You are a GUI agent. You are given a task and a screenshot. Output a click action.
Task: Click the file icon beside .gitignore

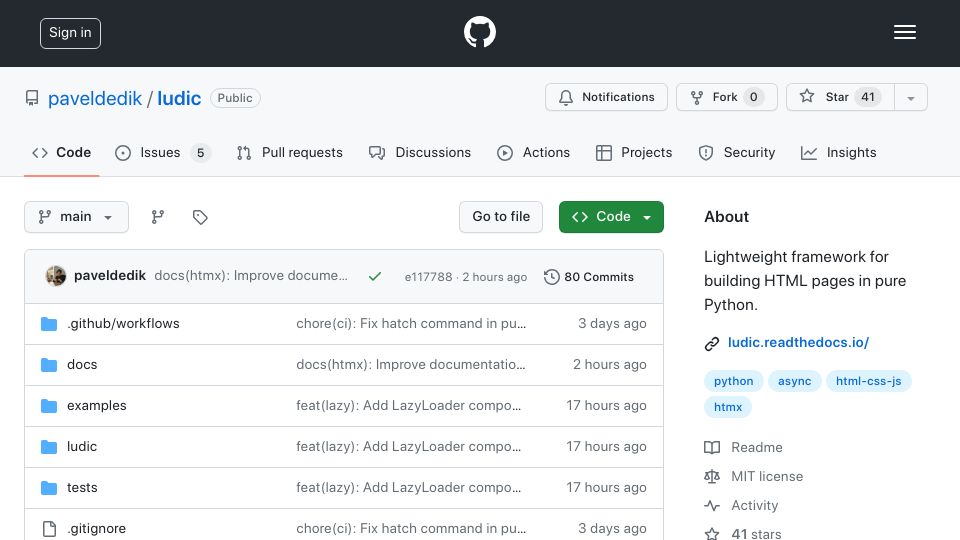pos(49,529)
